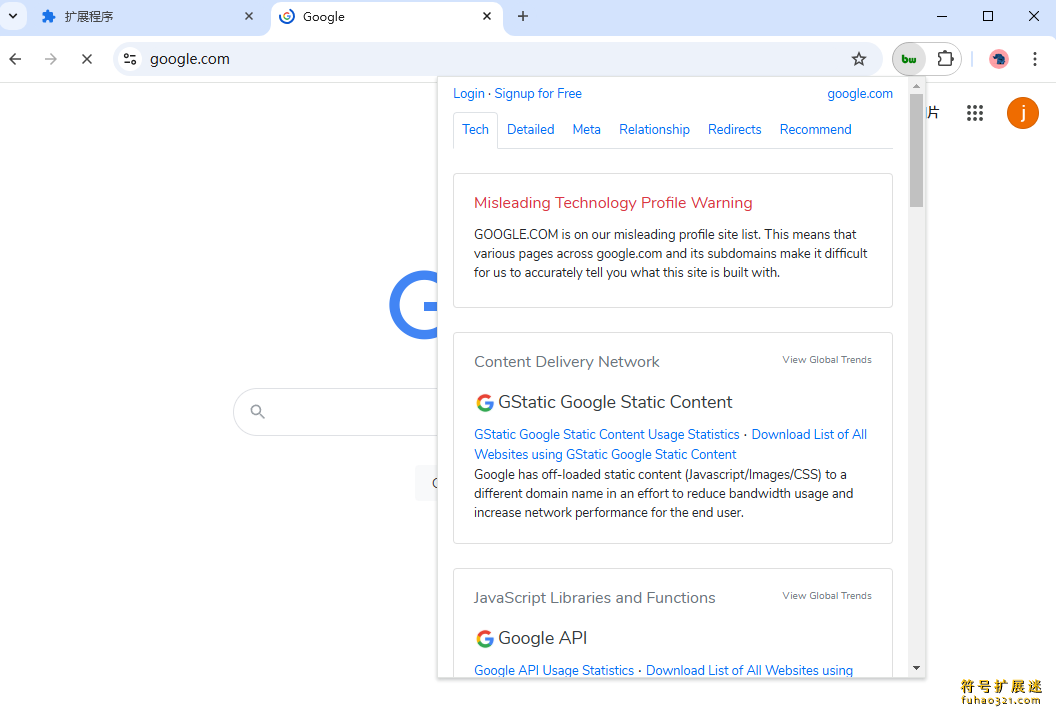Select the Google browser tab
Image resolution: width=1056 pixels, height=715 pixels.
[x=387, y=17]
